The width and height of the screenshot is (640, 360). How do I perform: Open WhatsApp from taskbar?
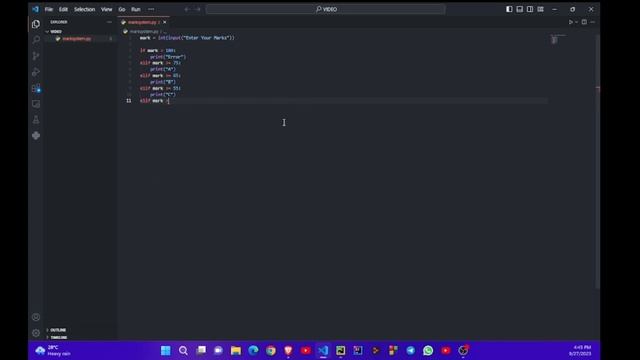click(428, 351)
